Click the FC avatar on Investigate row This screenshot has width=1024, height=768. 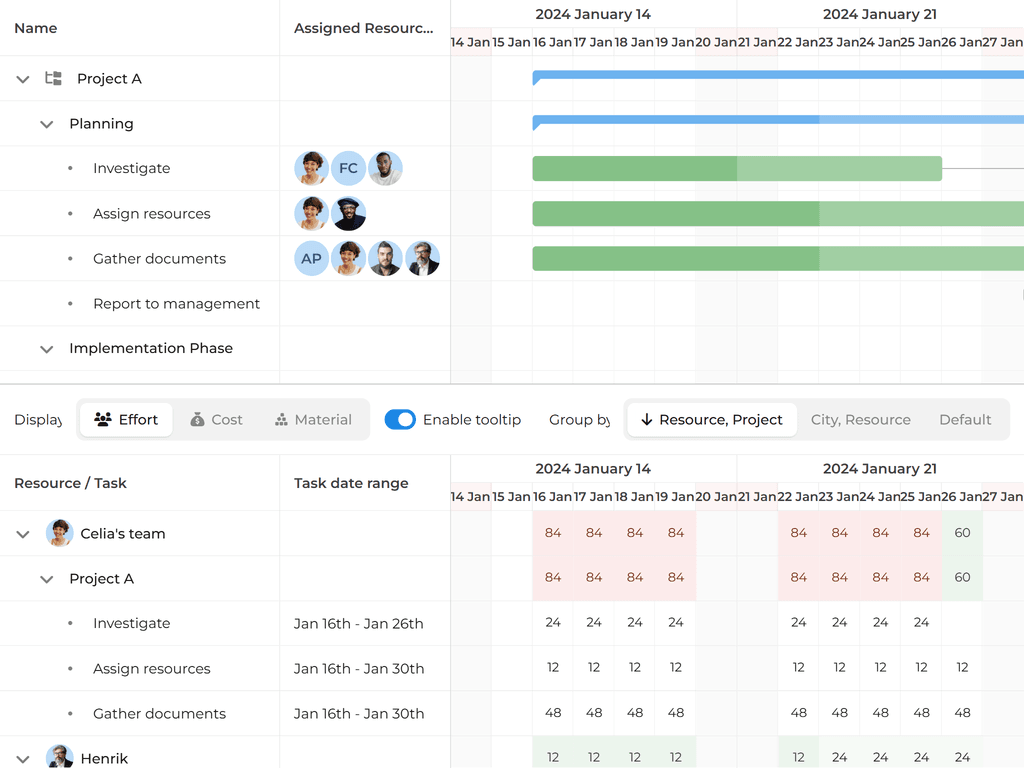[348, 168]
